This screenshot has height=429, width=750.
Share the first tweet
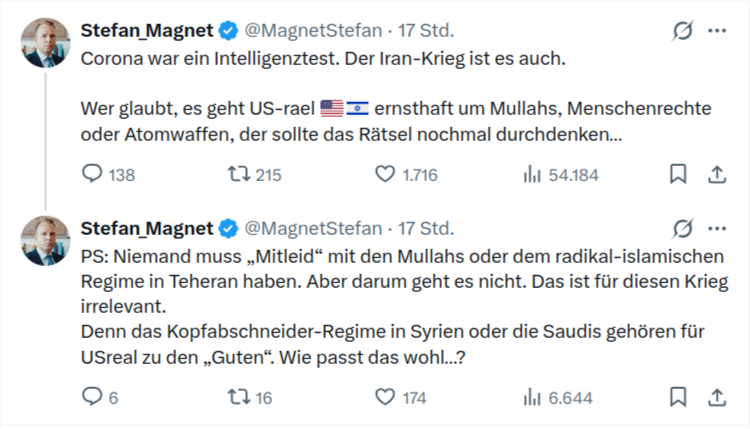716,175
